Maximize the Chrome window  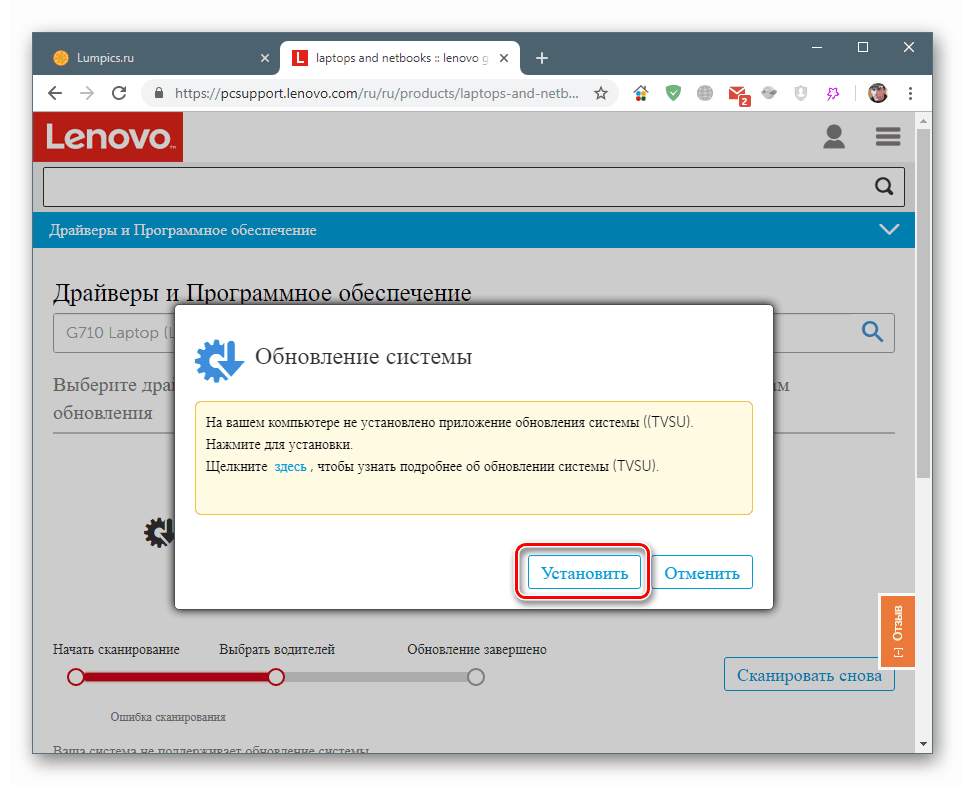(863, 47)
